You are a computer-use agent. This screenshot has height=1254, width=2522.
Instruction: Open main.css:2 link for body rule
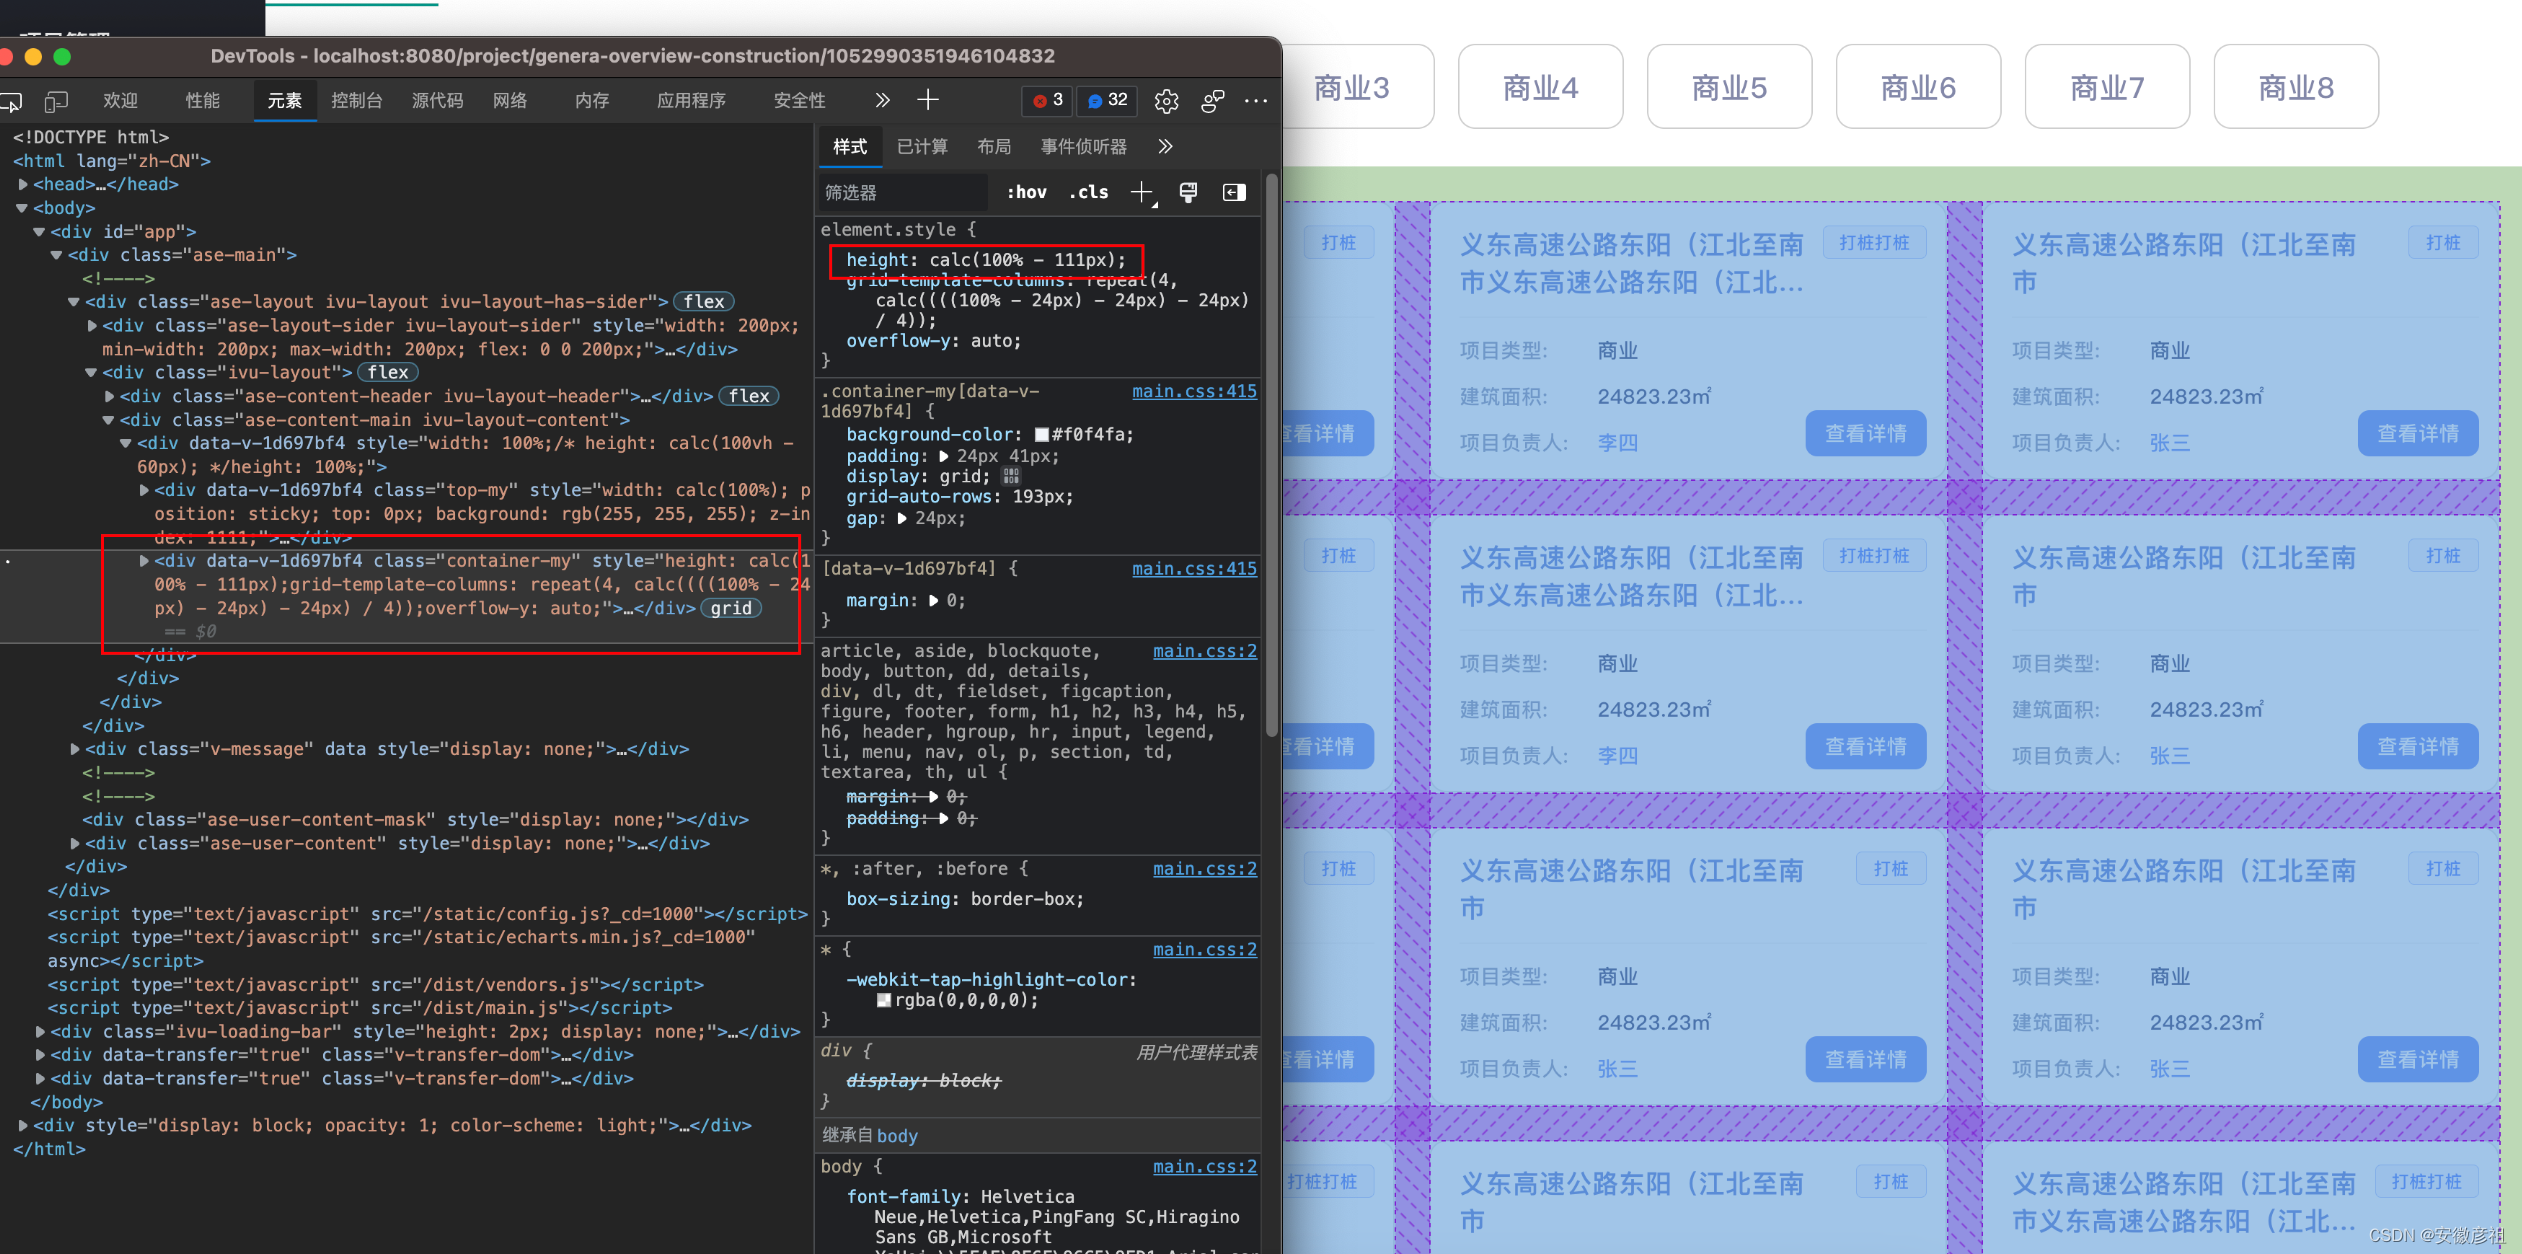click(1205, 1167)
